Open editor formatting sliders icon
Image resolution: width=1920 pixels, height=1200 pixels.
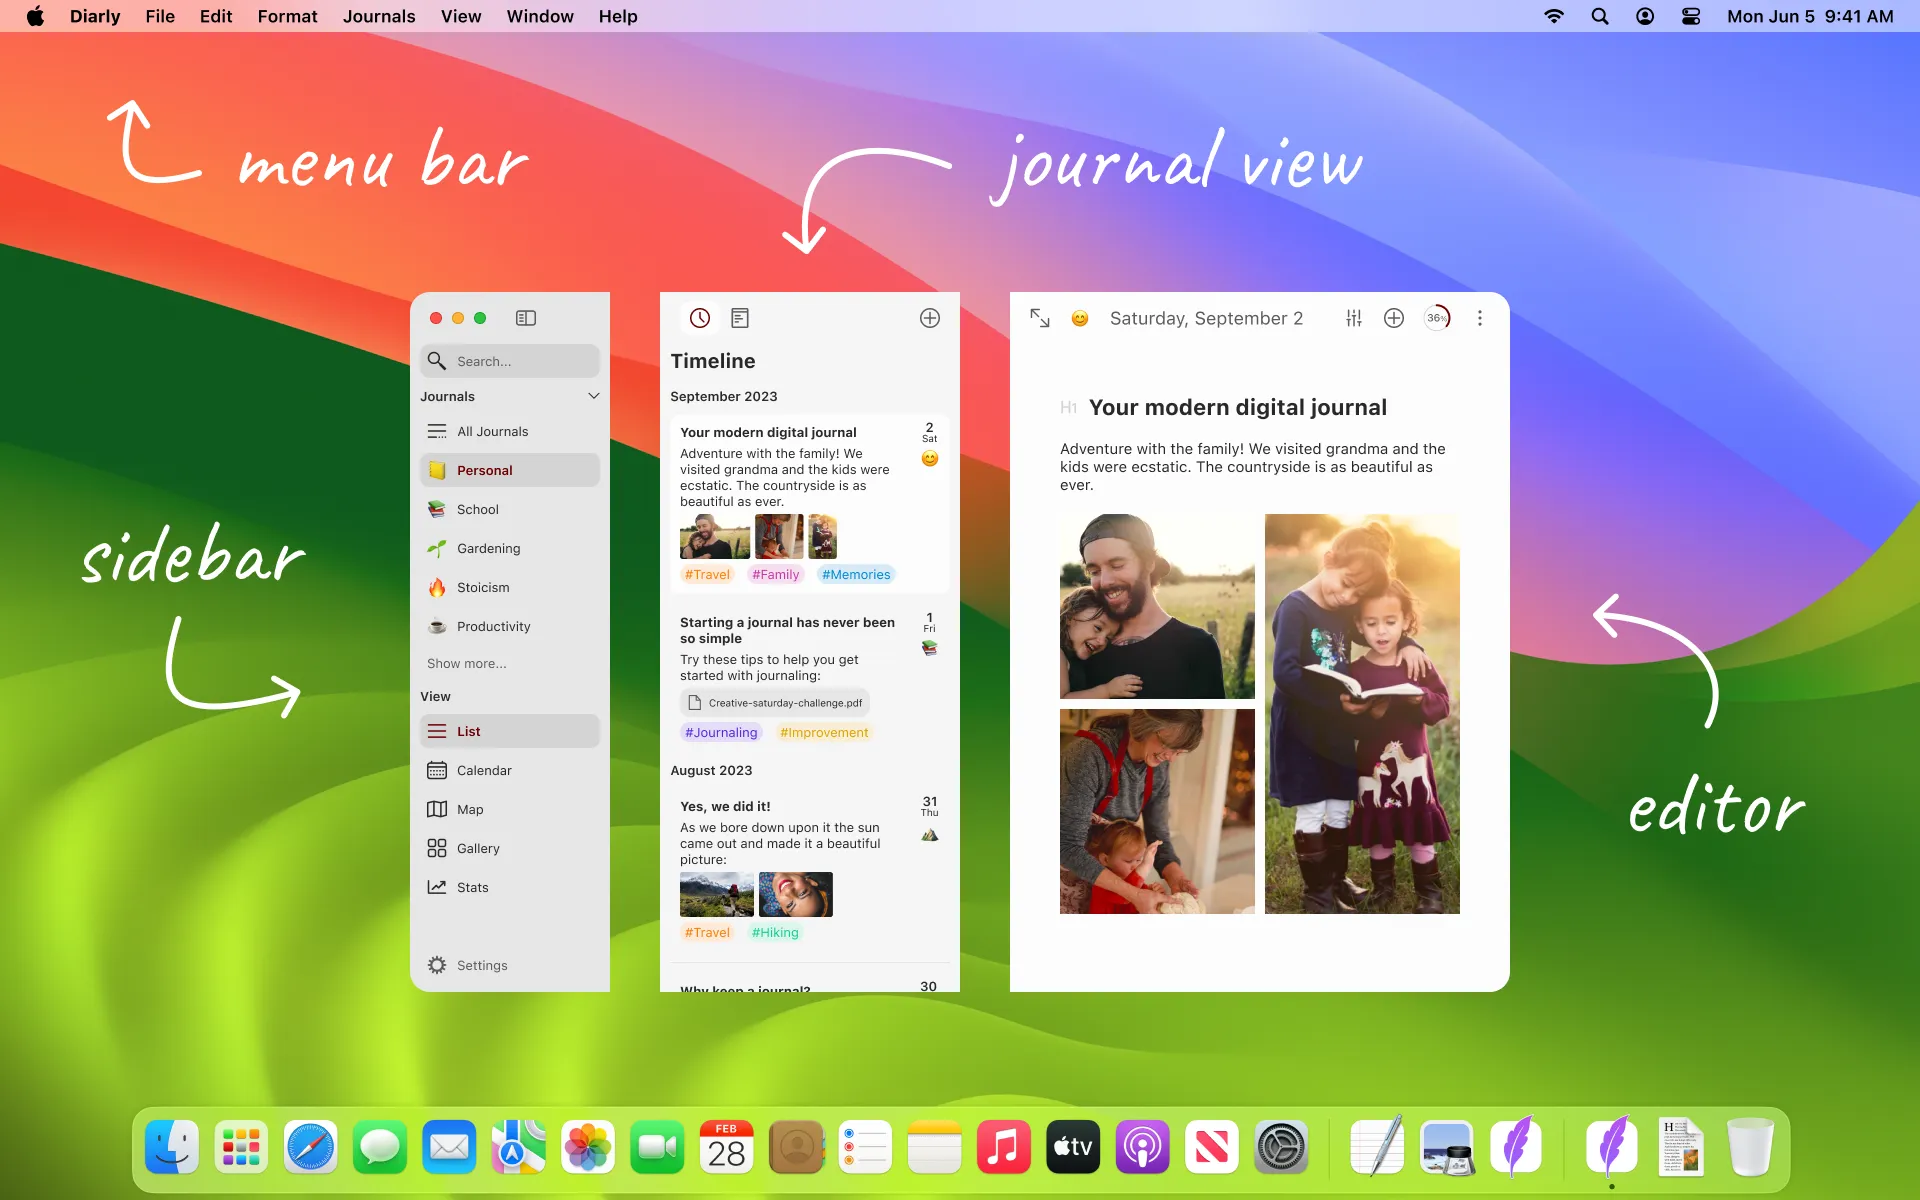[1354, 318]
